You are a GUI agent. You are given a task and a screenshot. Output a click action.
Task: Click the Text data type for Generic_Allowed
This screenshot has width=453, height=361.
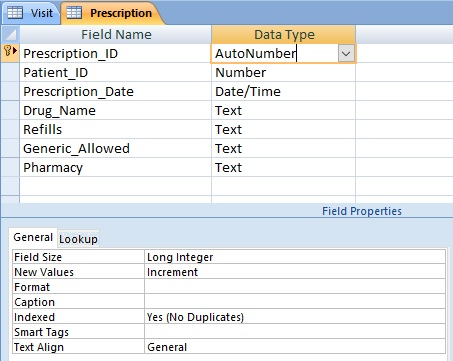click(284, 148)
